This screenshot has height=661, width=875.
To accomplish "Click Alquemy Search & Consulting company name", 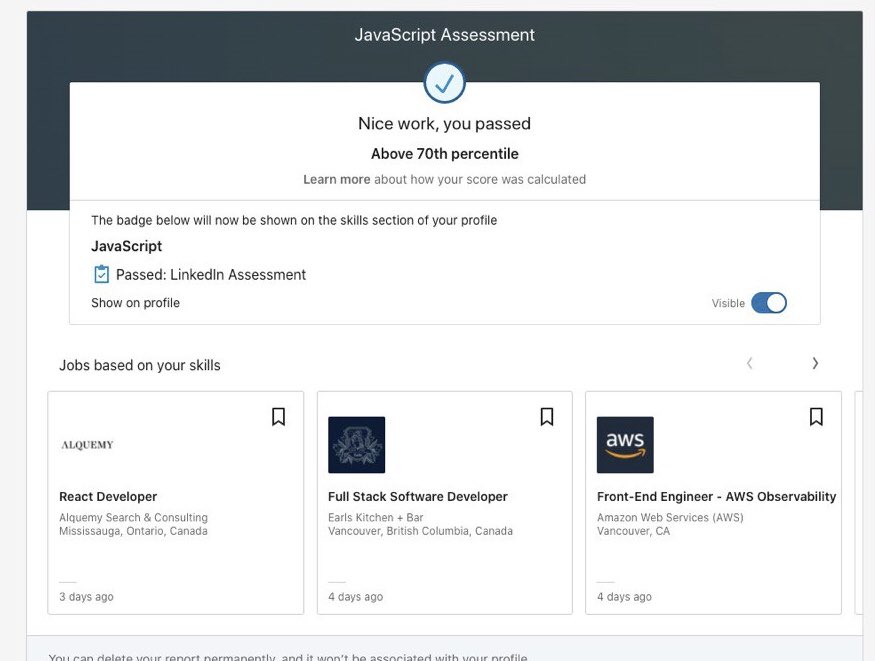I will (x=133, y=518).
